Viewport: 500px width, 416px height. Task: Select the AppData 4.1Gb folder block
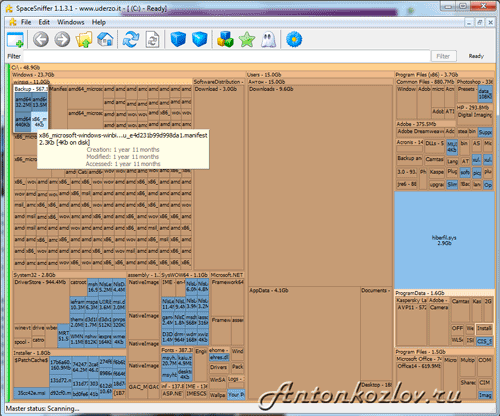click(x=304, y=343)
